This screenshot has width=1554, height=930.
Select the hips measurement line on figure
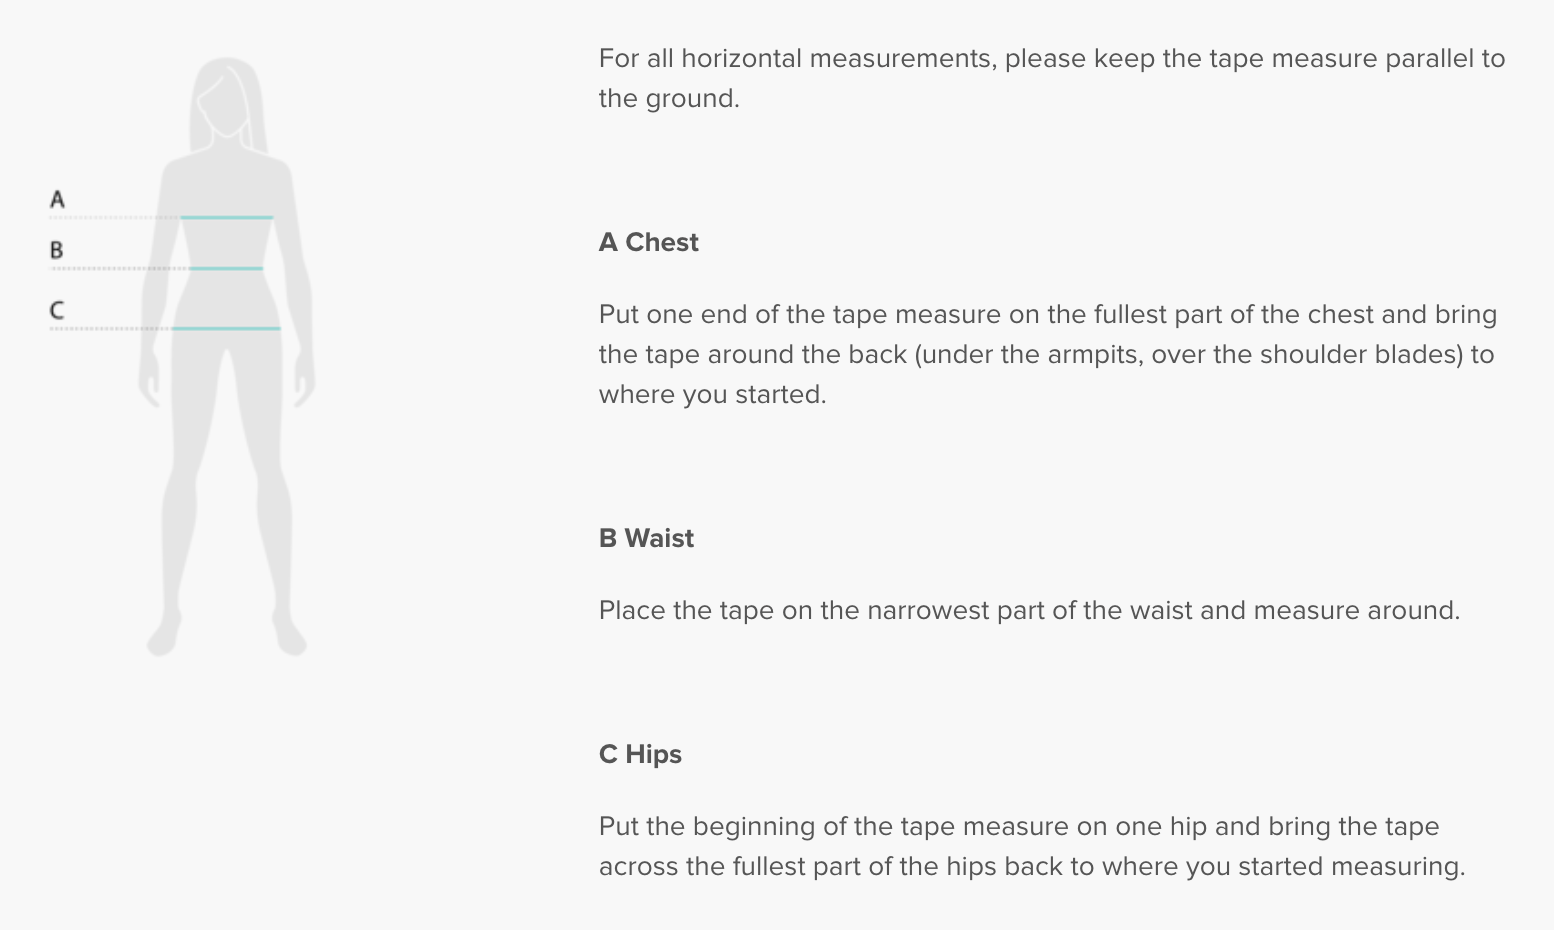pos(226,328)
